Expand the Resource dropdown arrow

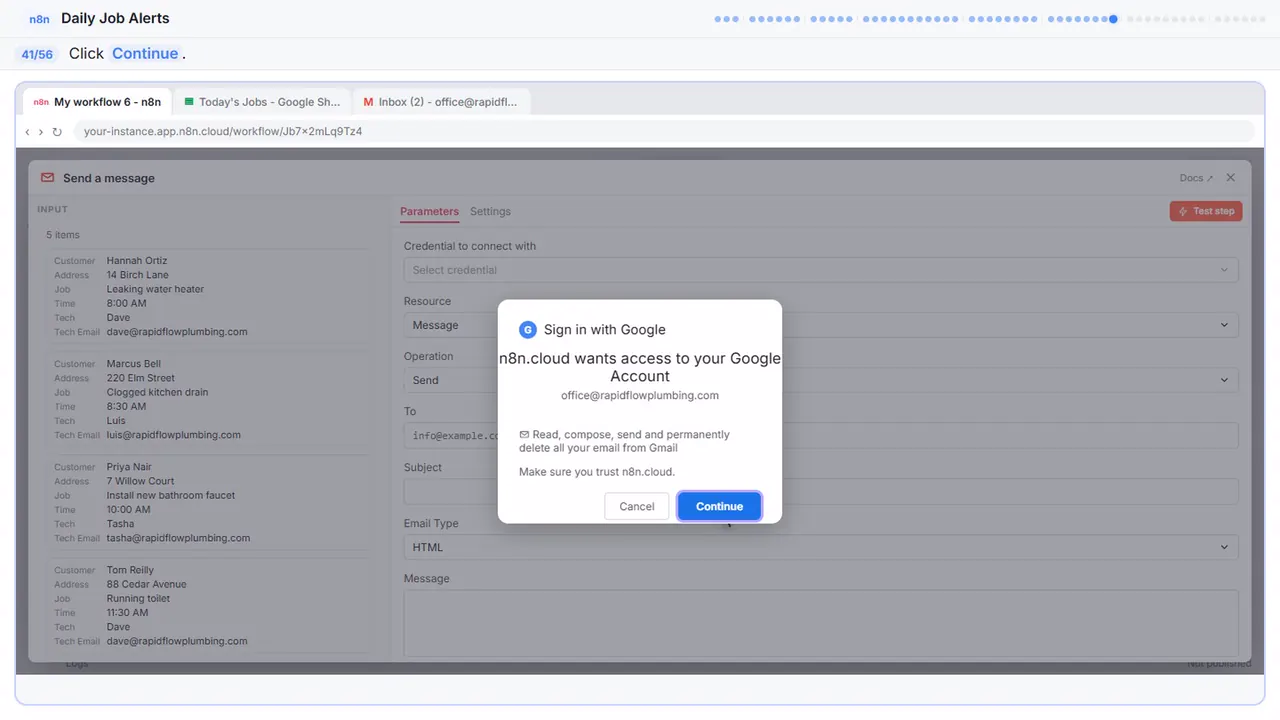[1224, 325]
